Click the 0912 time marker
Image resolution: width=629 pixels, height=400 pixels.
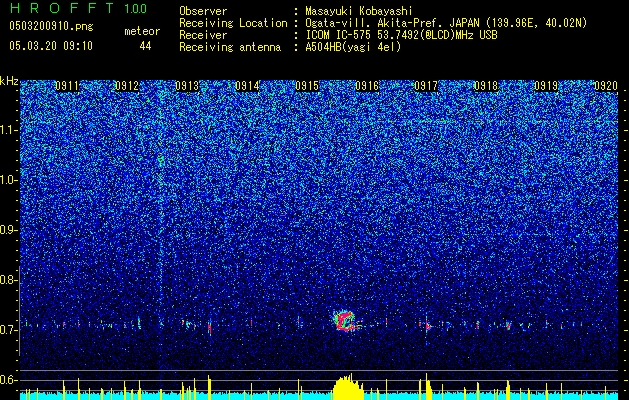coord(127,86)
